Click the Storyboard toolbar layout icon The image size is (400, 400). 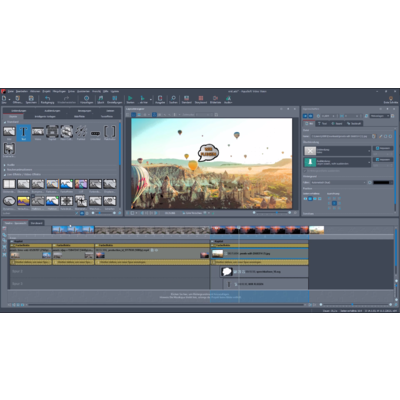[x=201, y=99]
